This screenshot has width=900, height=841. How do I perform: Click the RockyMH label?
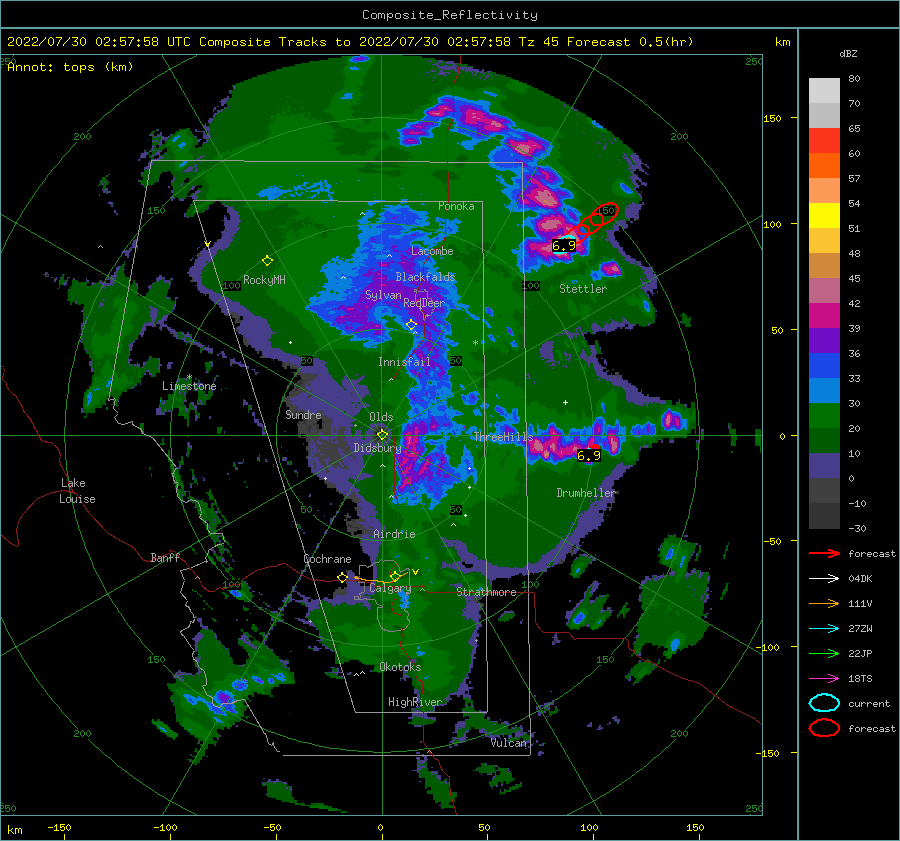pyautogui.click(x=264, y=280)
